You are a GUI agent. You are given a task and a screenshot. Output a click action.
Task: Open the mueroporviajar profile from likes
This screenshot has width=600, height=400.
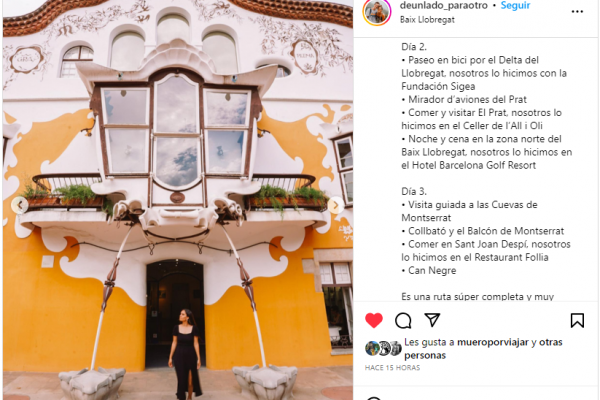coord(493,342)
